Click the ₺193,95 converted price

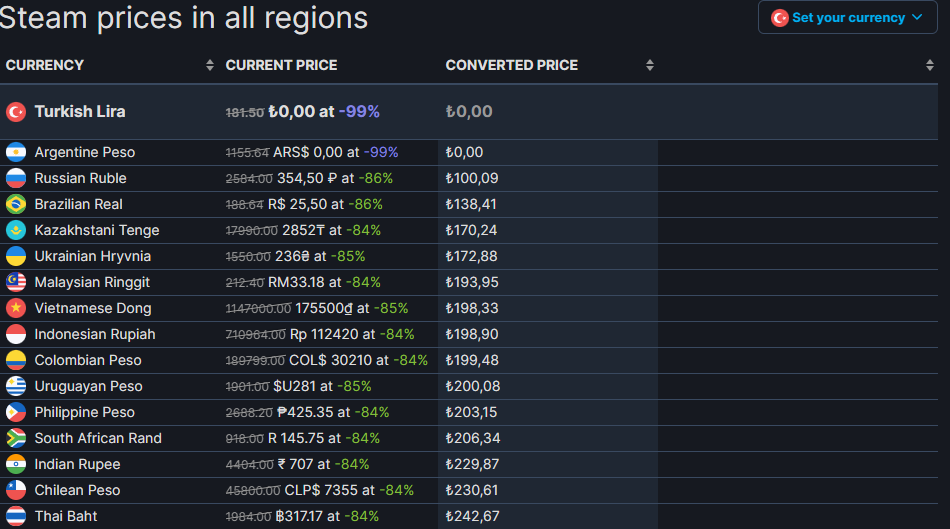click(471, 282)
